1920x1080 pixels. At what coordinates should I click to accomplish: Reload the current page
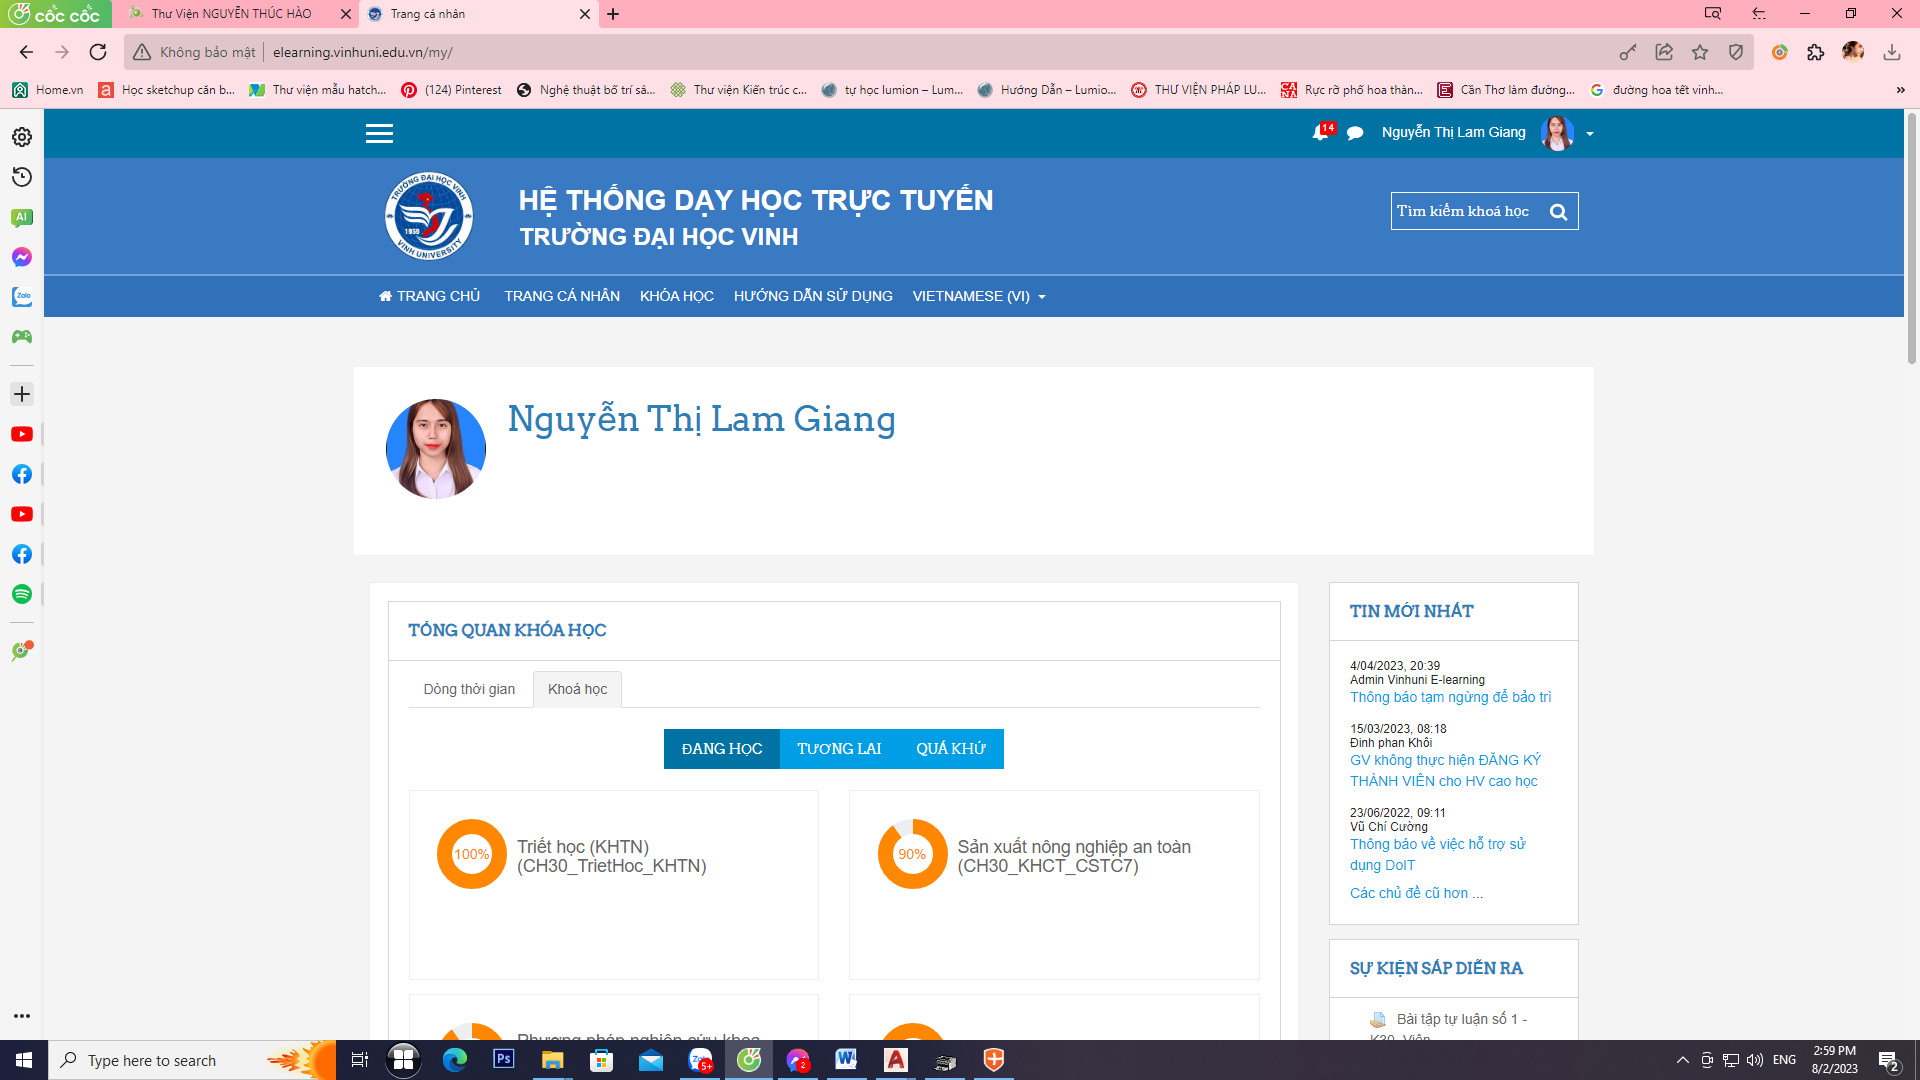98,52
